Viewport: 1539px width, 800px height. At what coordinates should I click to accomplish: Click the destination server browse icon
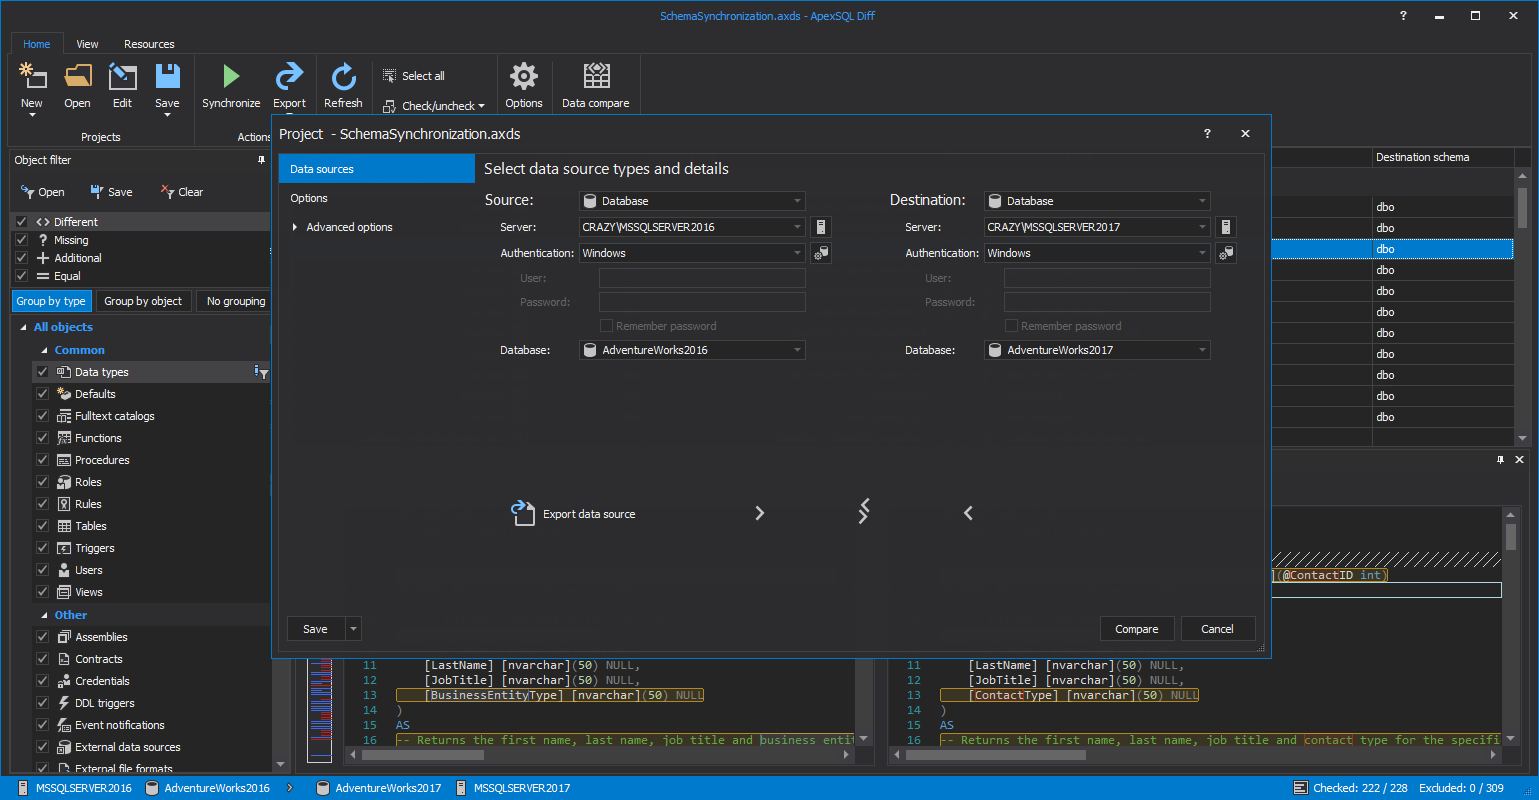1225,227
